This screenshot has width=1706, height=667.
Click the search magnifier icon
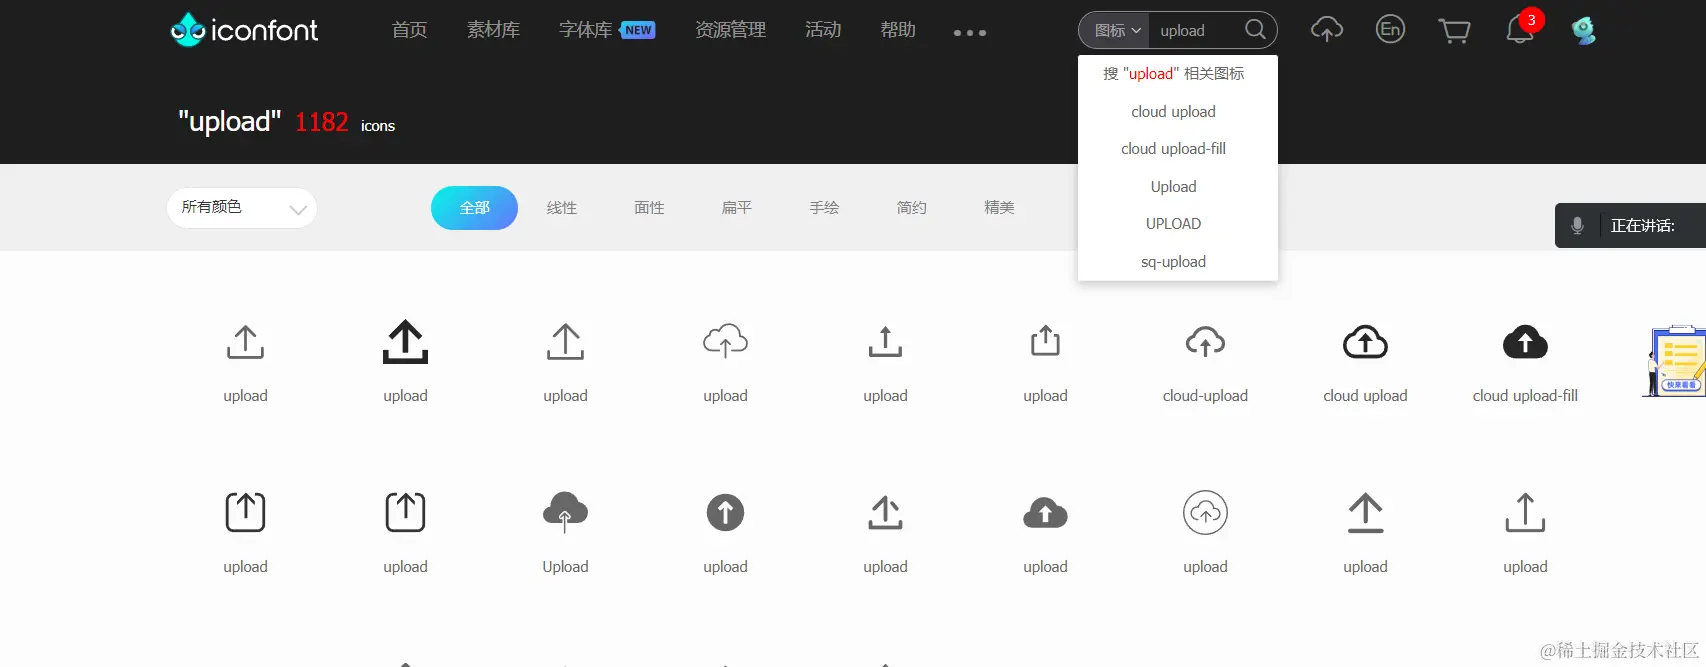1255,30
